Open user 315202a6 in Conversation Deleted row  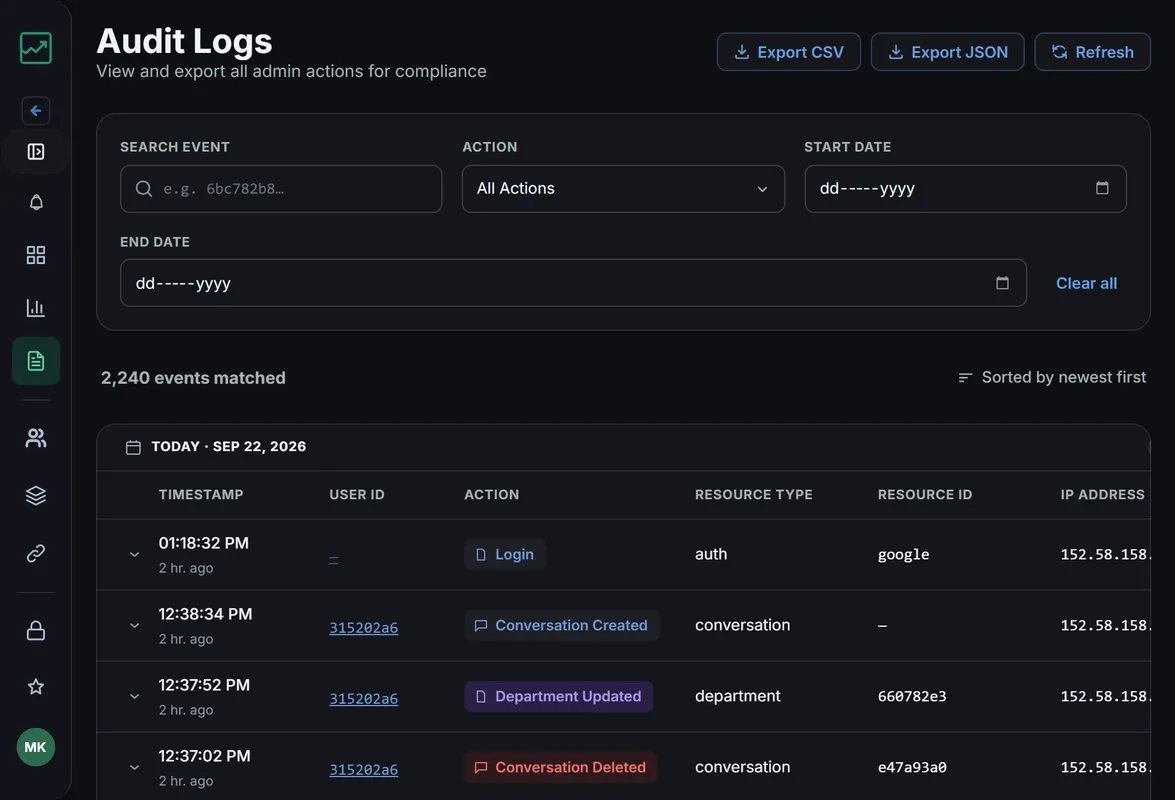click(x=363, y=770)
